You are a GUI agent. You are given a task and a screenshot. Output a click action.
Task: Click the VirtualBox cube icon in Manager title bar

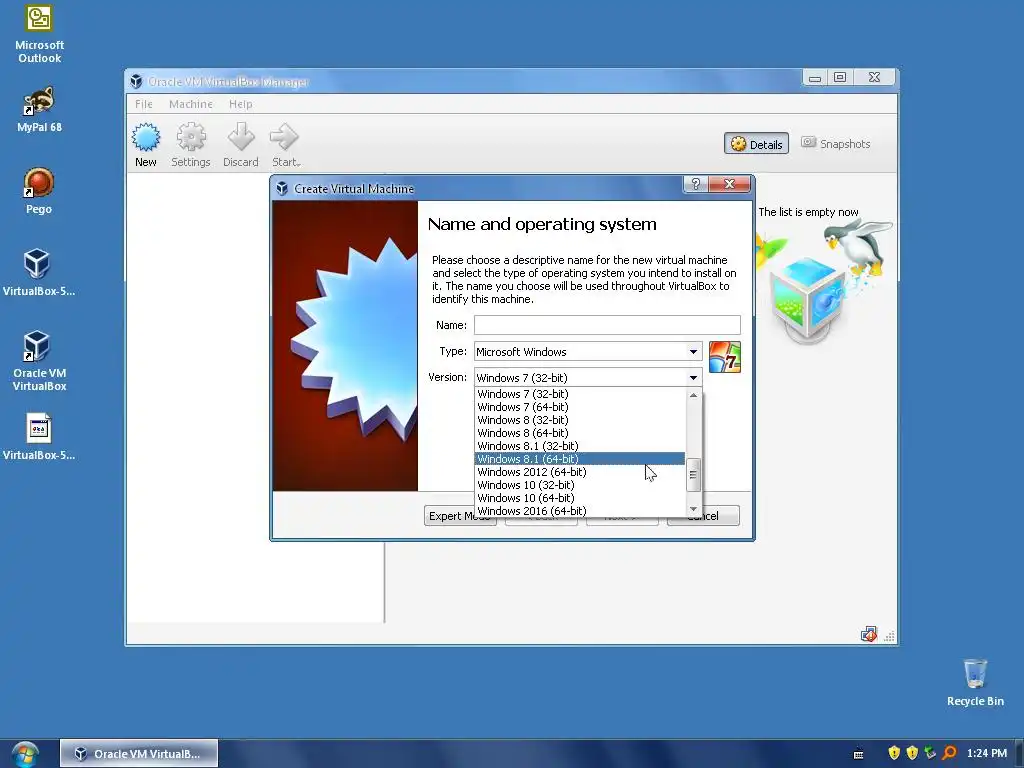[x=136, y=82]
